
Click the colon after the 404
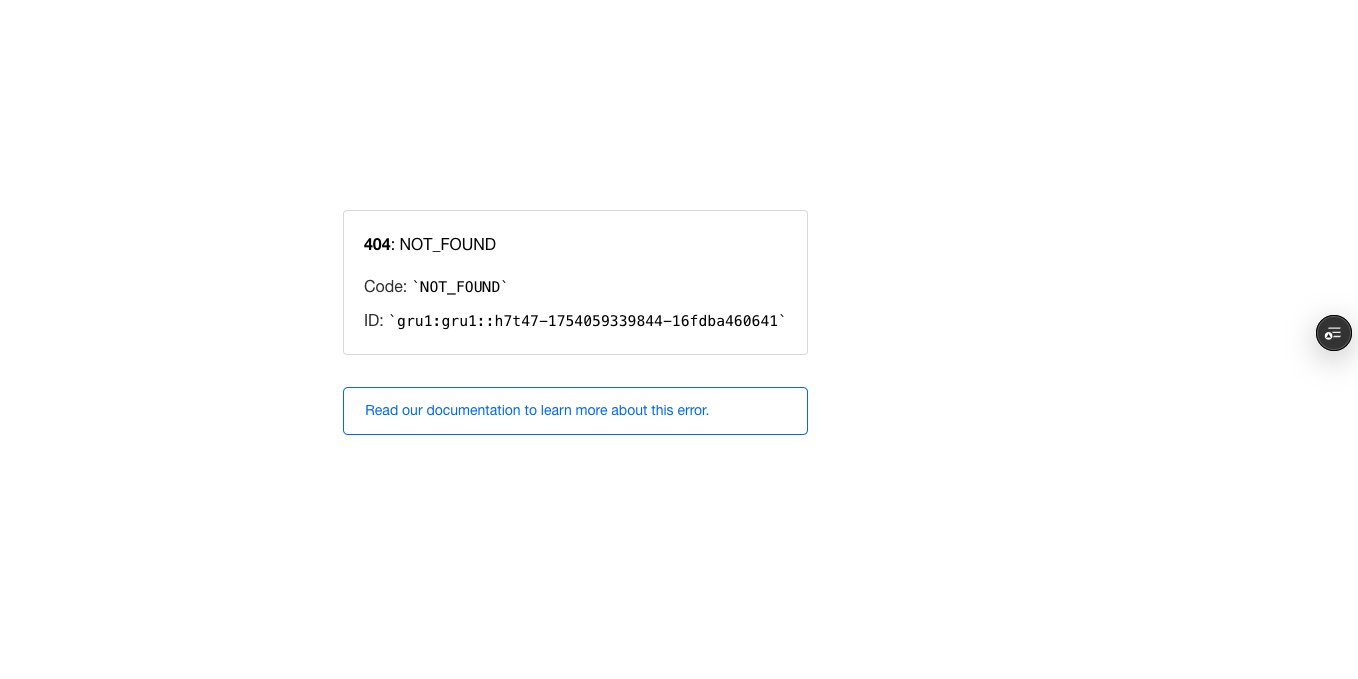(x=393, y=245)
